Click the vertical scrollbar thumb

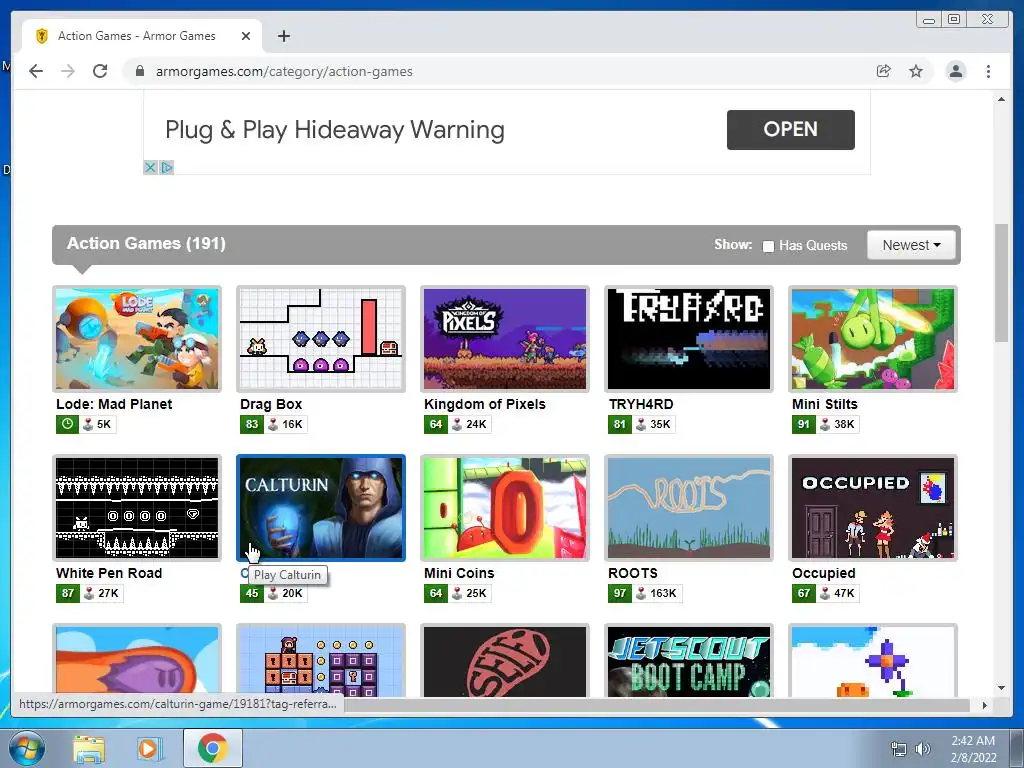[1001, 282]
